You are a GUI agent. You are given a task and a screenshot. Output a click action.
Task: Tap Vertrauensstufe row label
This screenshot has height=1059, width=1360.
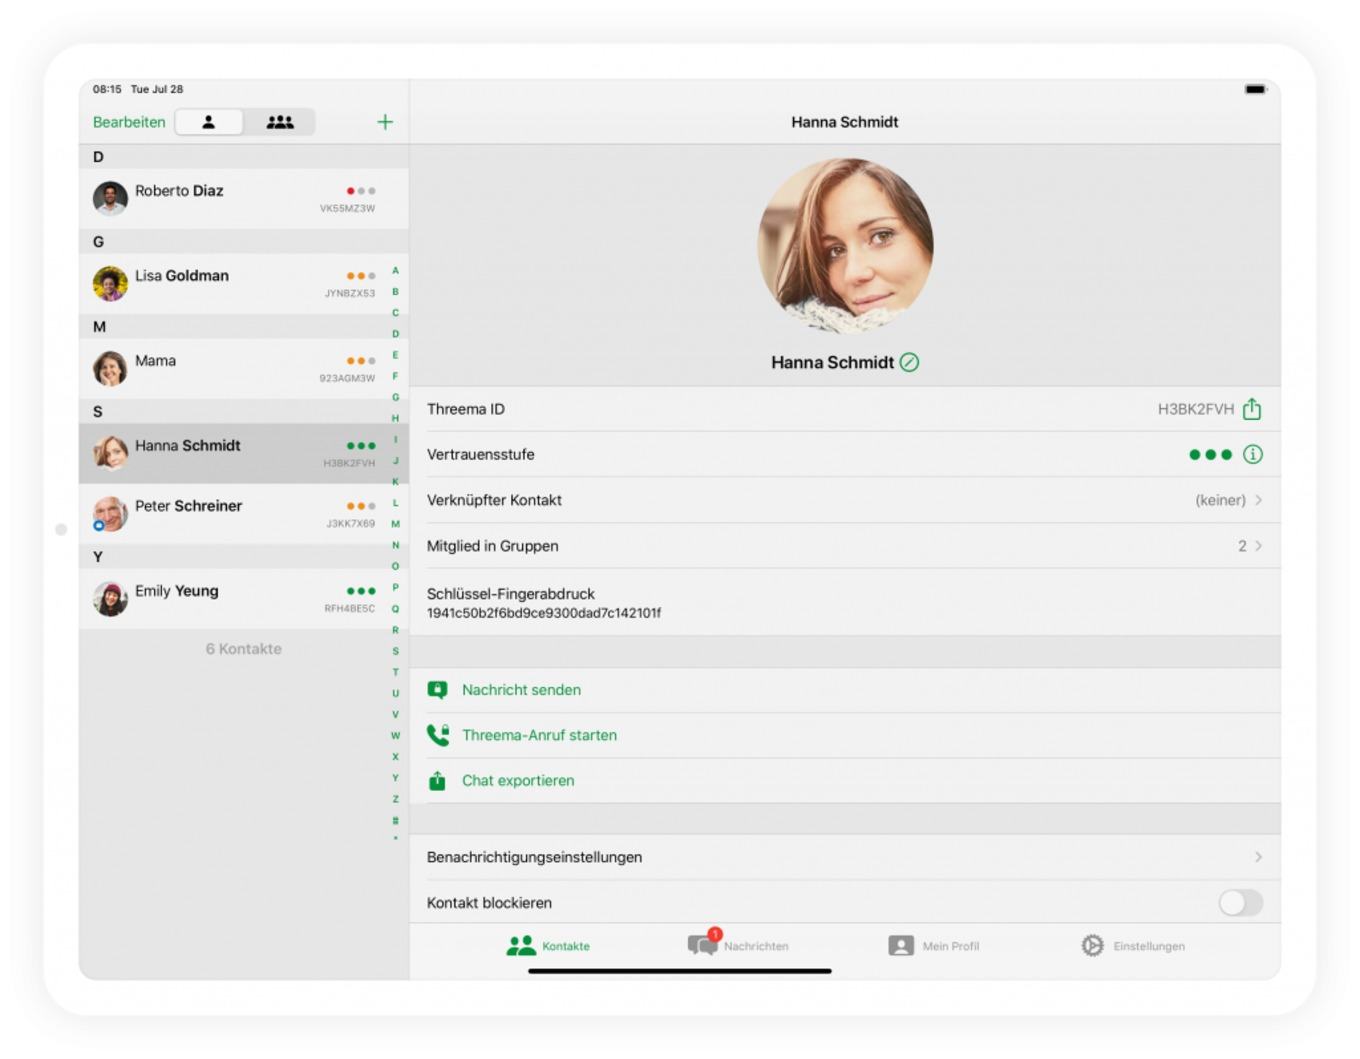coord(481,454)
